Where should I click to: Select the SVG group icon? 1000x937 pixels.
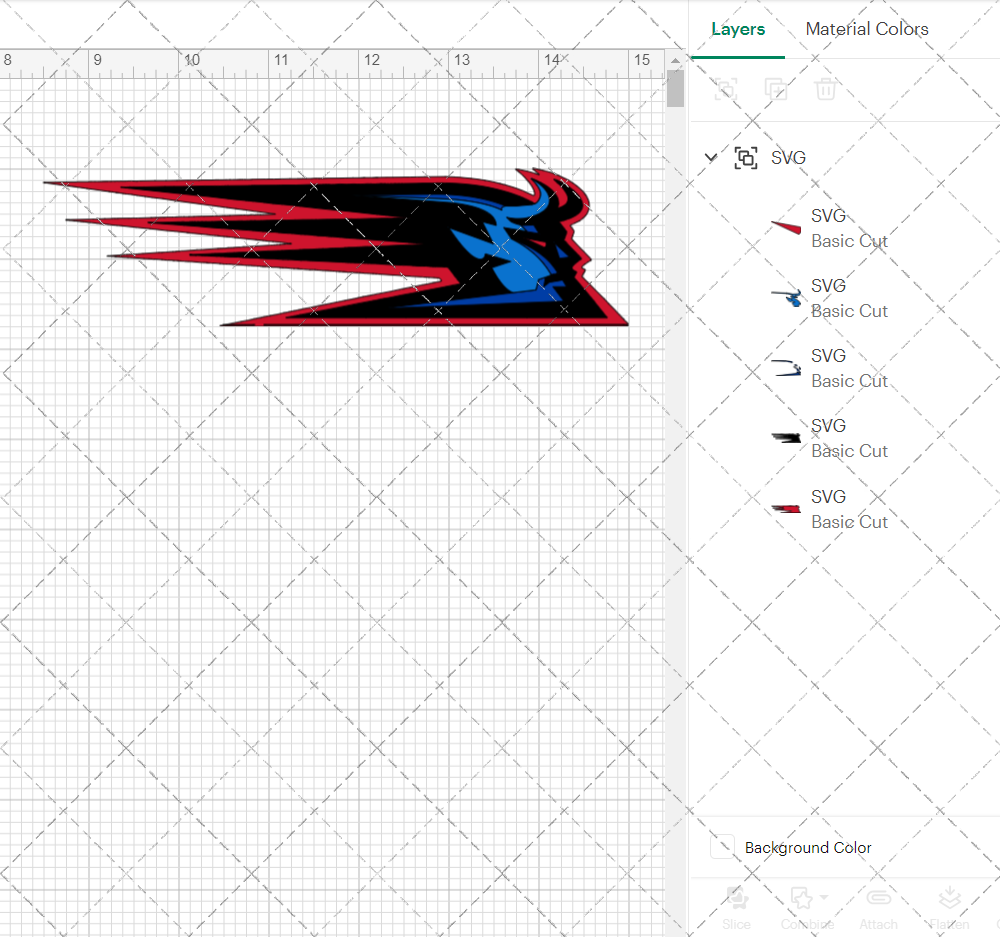click(x=746, y=158)
